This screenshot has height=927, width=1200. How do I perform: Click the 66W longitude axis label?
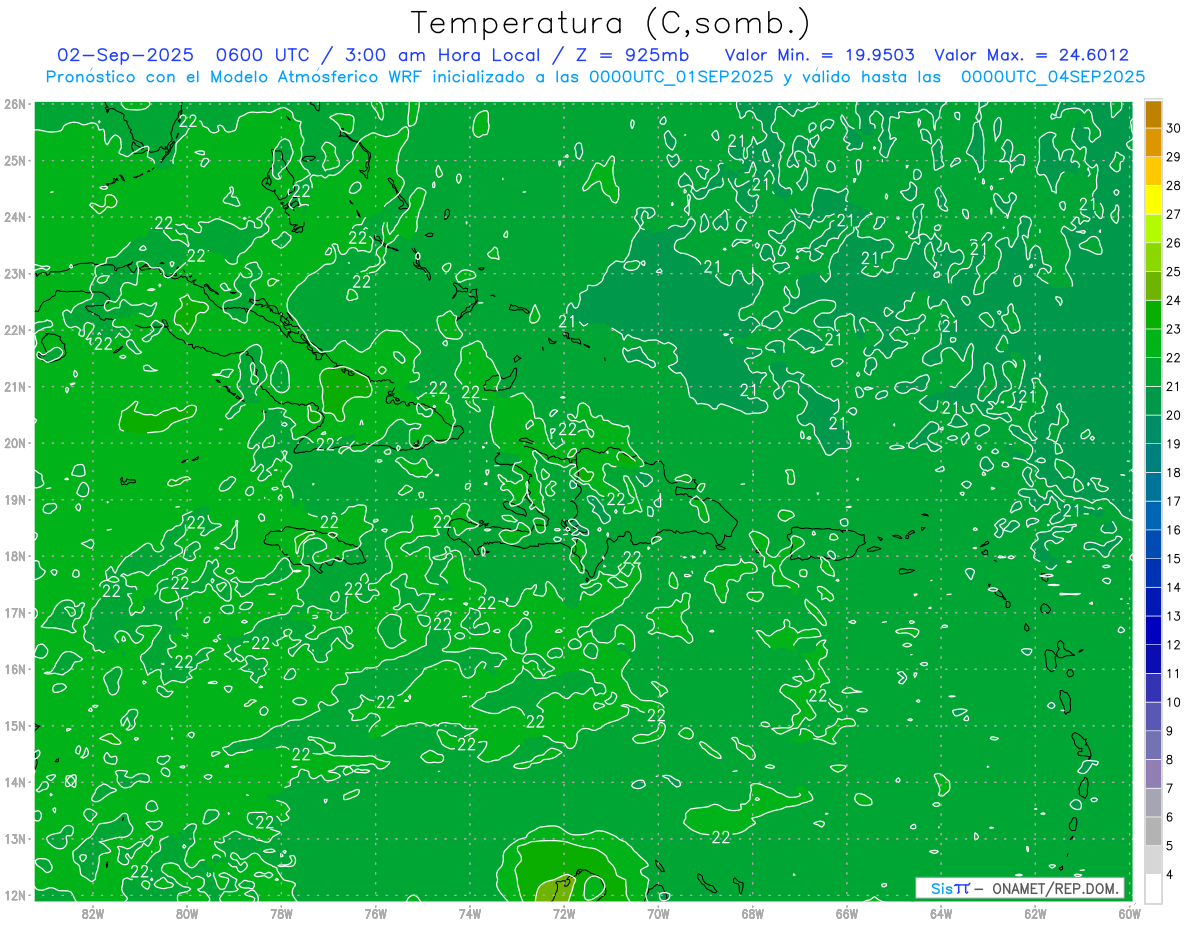847,913
